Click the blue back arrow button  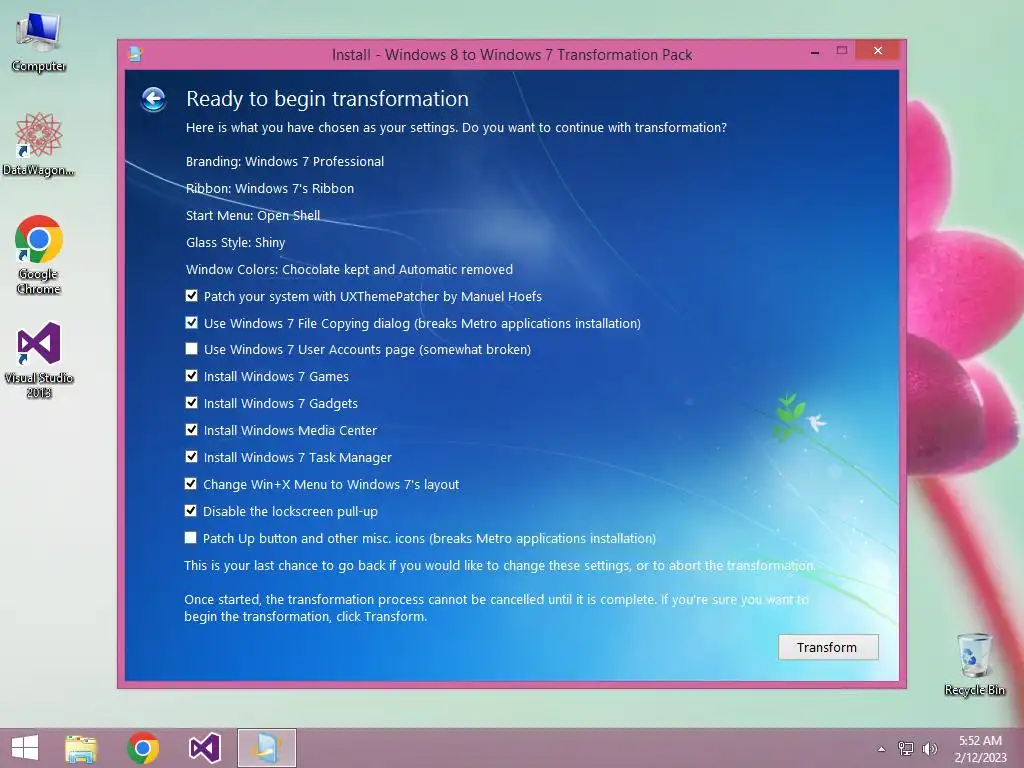[x=153, y=99]
